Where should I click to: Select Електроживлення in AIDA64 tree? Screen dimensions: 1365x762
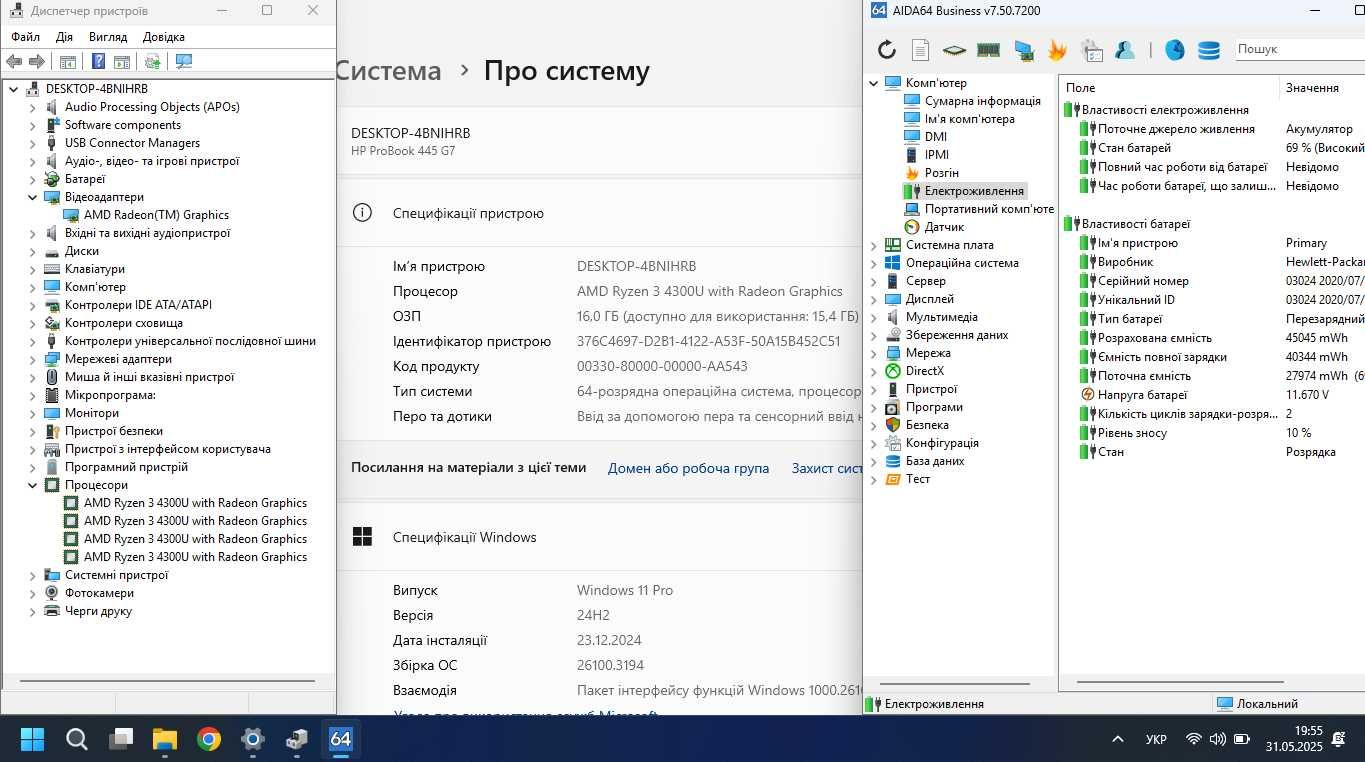[x=974, y=191]
